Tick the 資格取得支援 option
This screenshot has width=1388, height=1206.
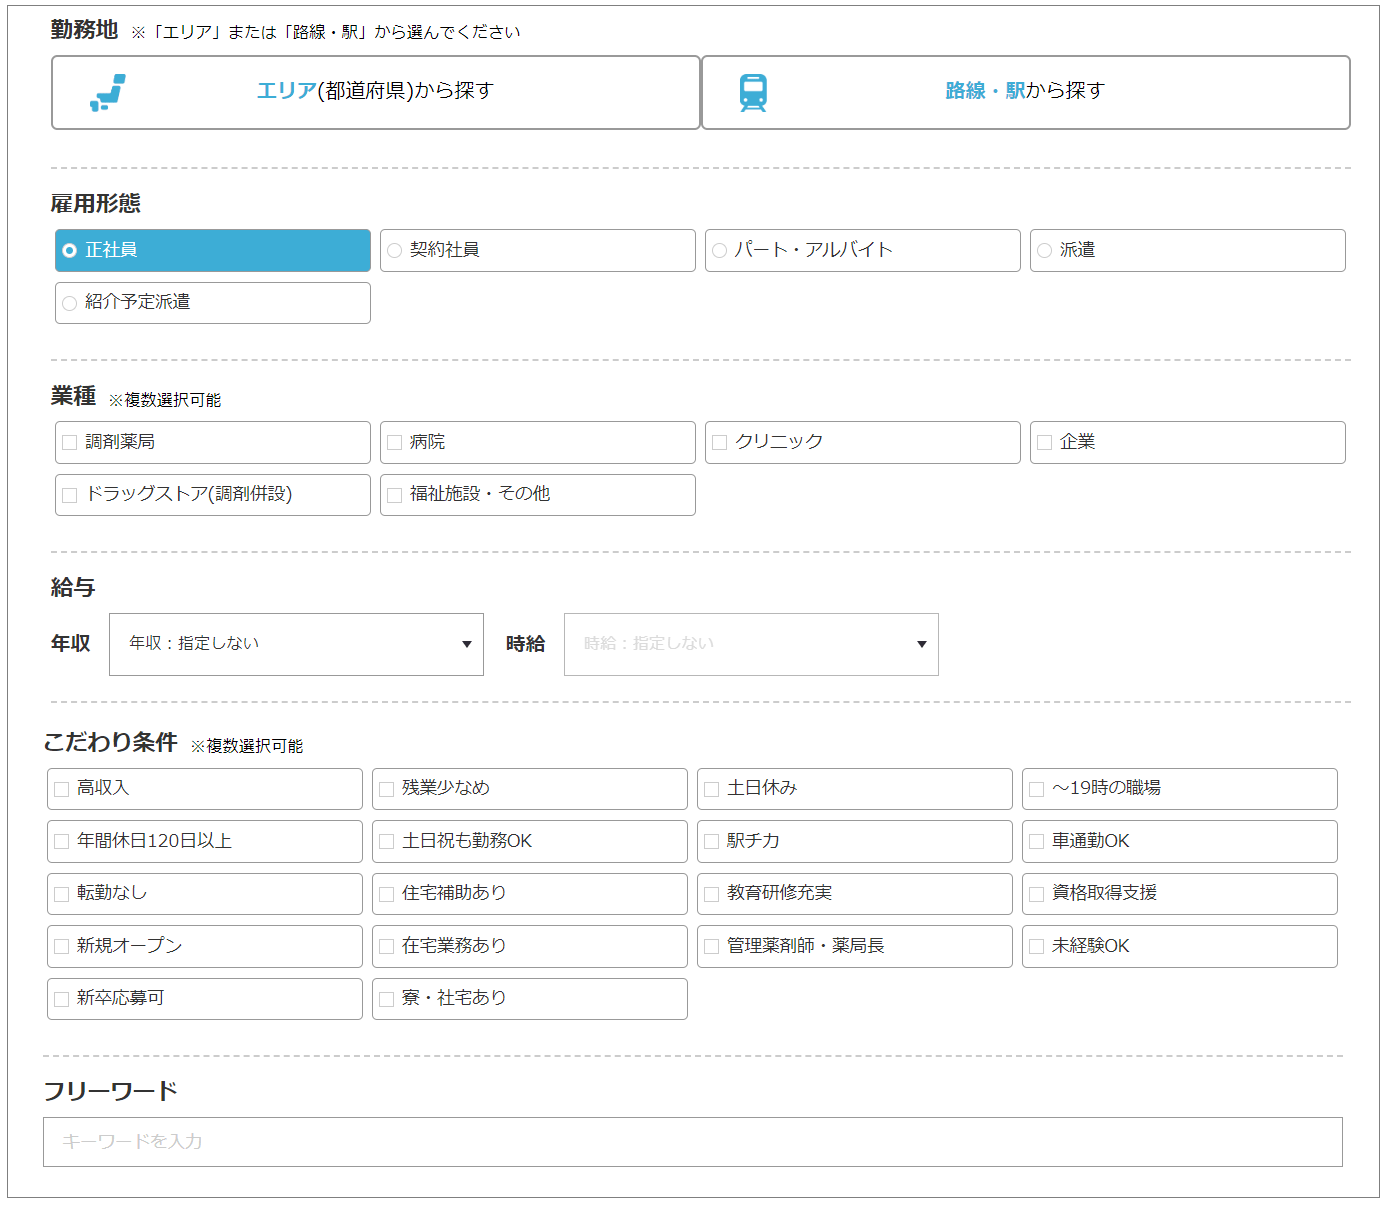1180,893
